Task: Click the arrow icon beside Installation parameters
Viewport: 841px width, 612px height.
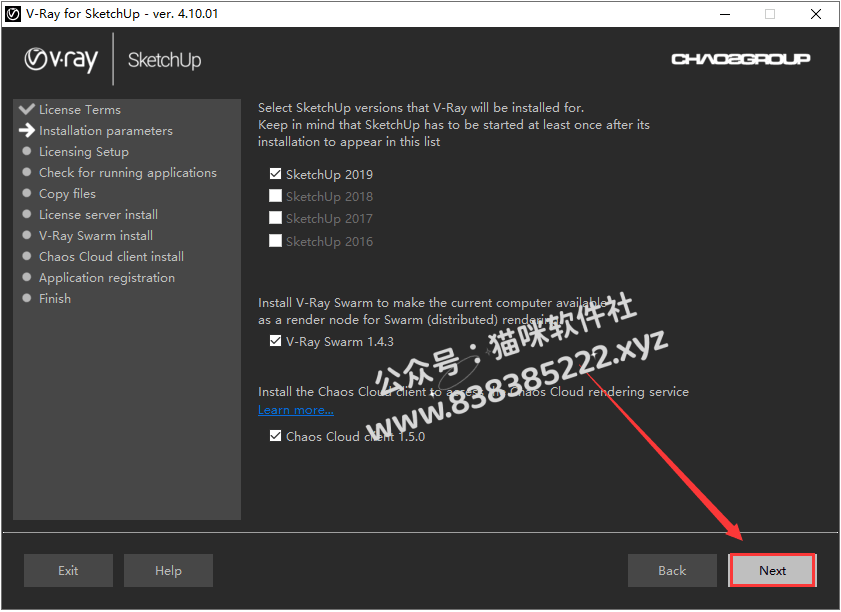Action: point(27,130)
